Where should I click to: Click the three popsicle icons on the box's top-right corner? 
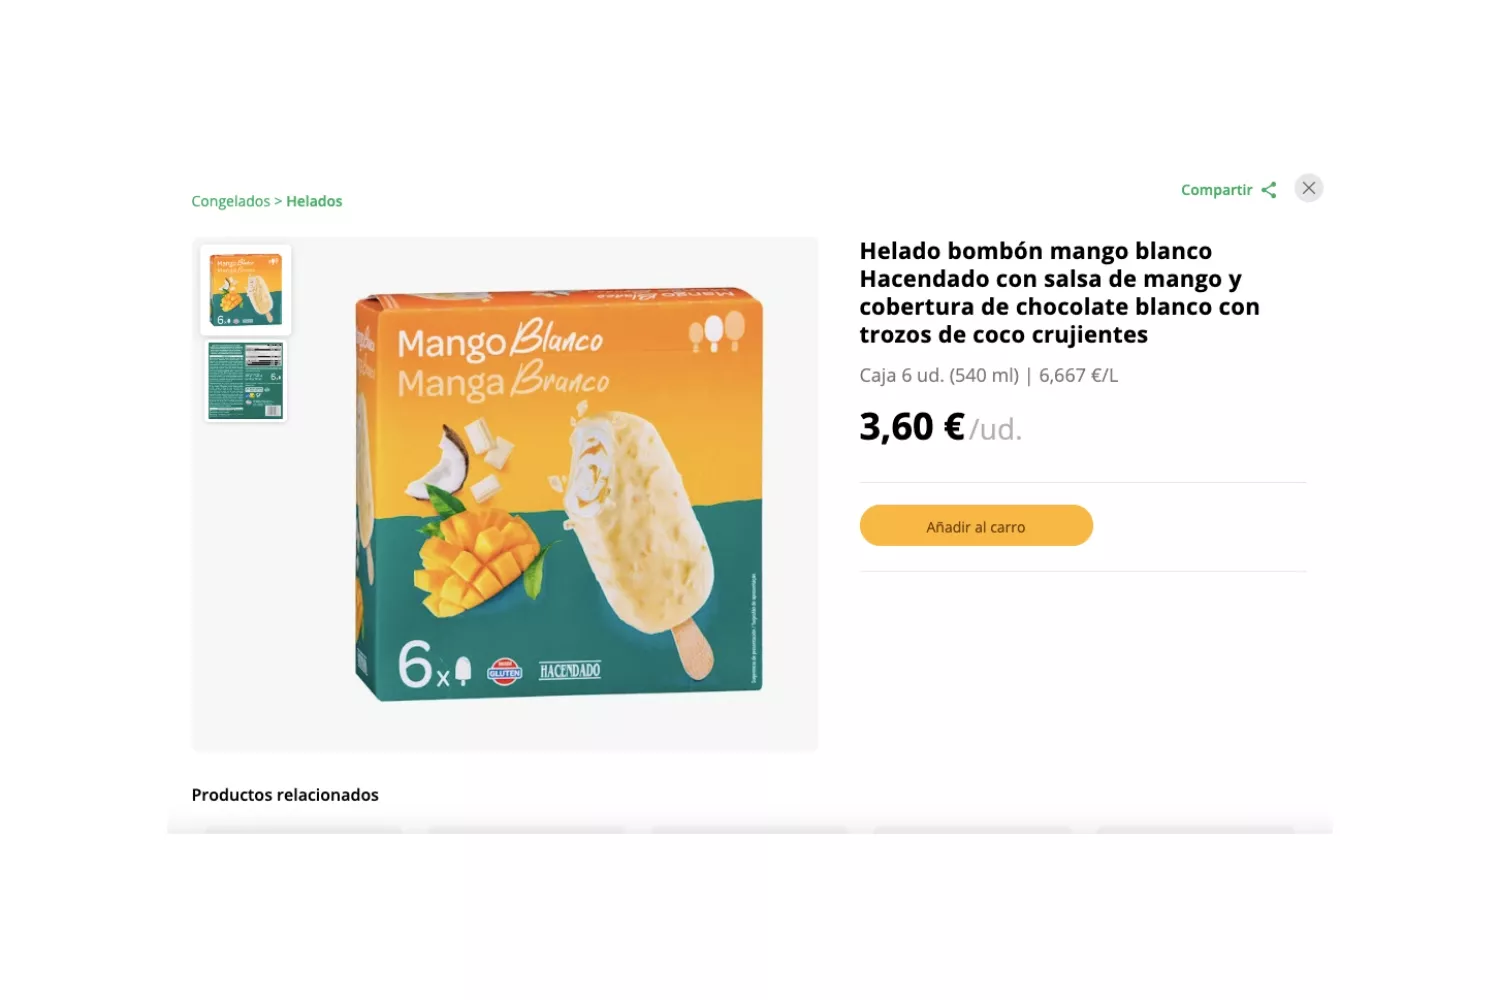[x=717, y=331]
